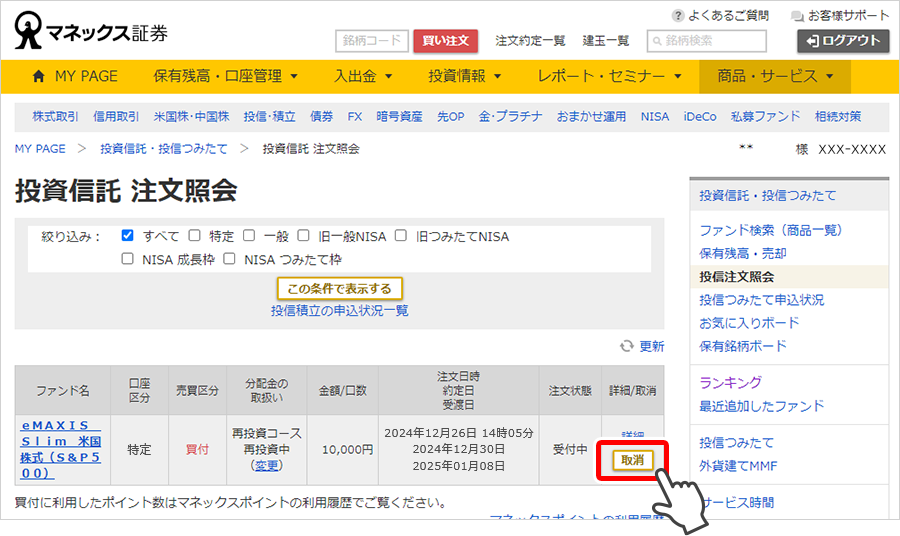Expand the レポート・セミナー dropdown menu
The width and height of the screenshot is (900, 536).
[609, 76]
